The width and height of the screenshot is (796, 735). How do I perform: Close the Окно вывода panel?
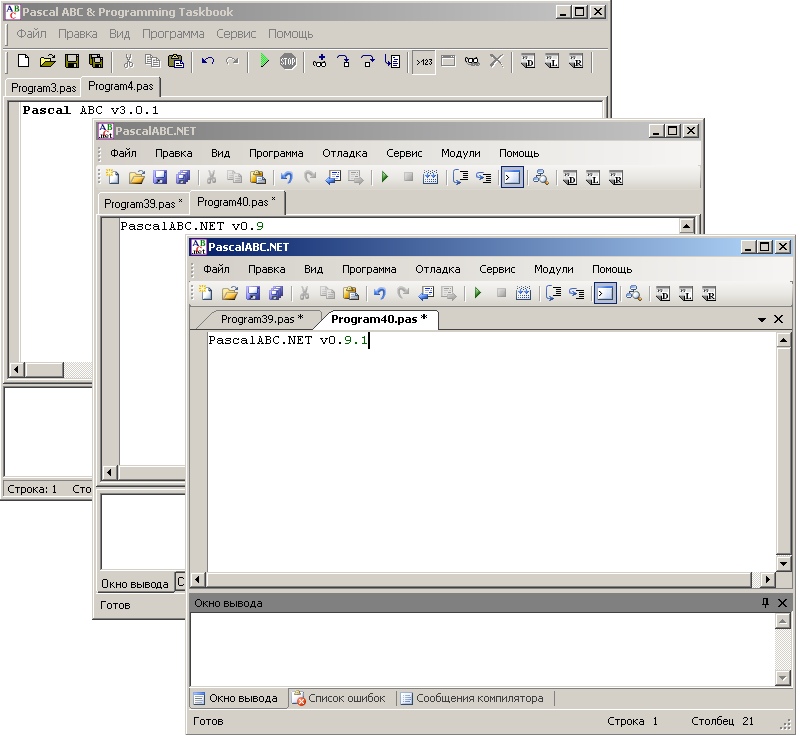(x=782, y=603)
